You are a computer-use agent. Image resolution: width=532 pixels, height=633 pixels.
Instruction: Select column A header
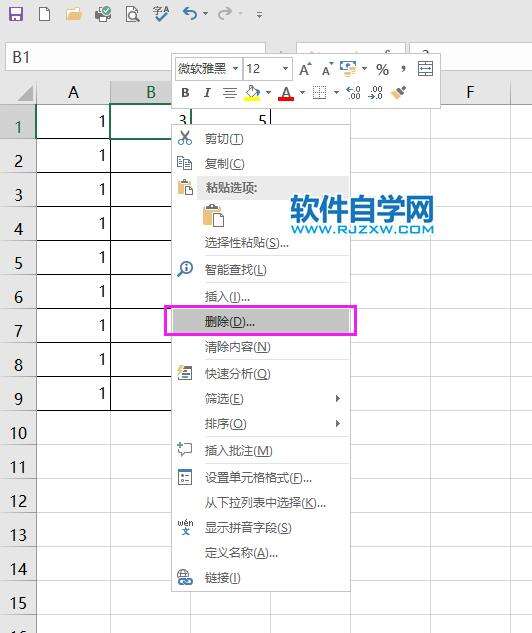point(73,92)
